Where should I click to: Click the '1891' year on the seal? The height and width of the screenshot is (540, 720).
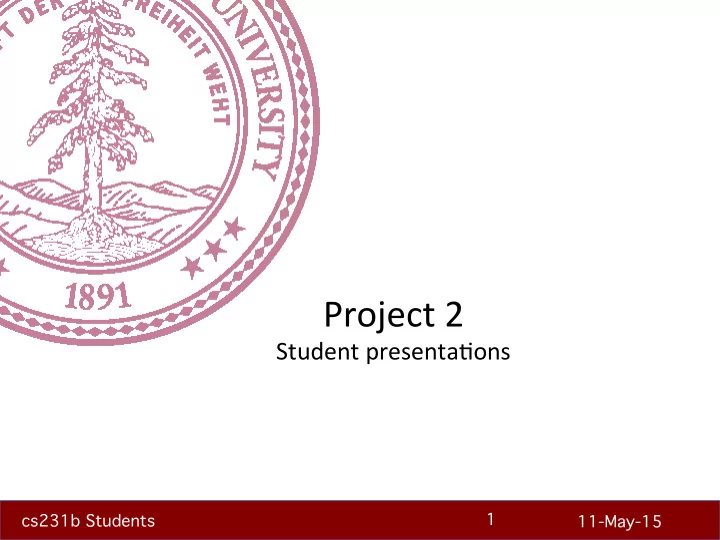[98, 296]
